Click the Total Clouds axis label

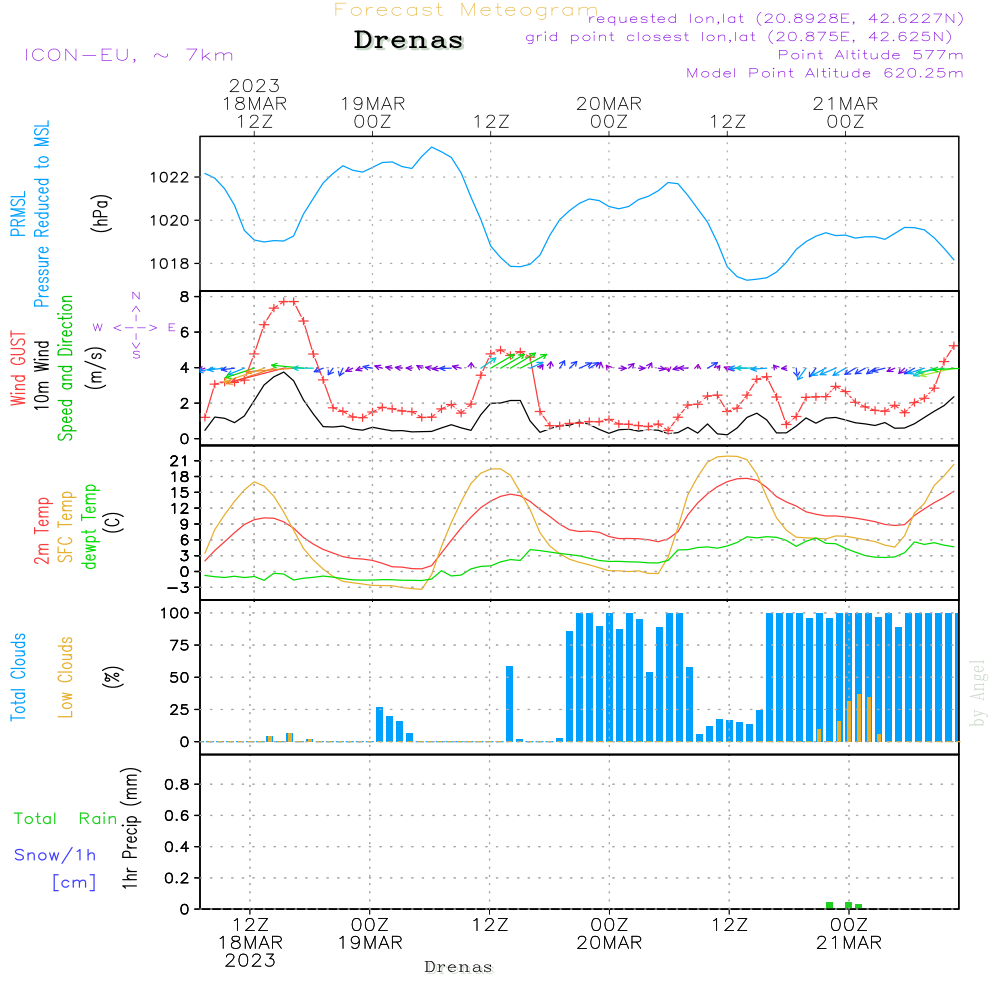pos(19,677)
